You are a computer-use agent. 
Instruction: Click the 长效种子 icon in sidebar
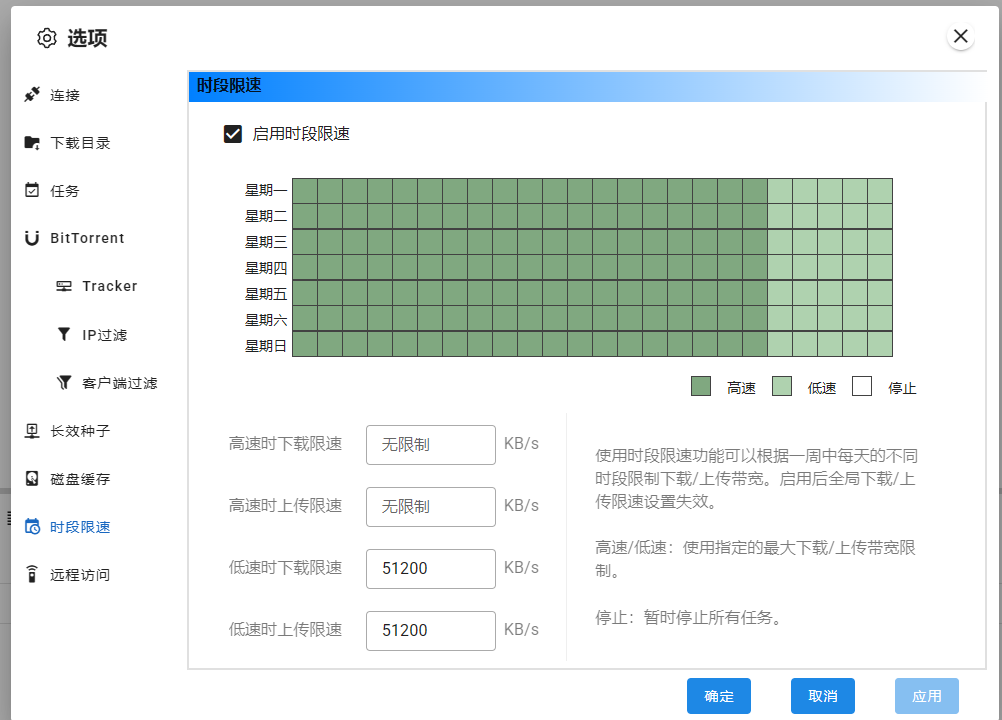coord(32,431)
